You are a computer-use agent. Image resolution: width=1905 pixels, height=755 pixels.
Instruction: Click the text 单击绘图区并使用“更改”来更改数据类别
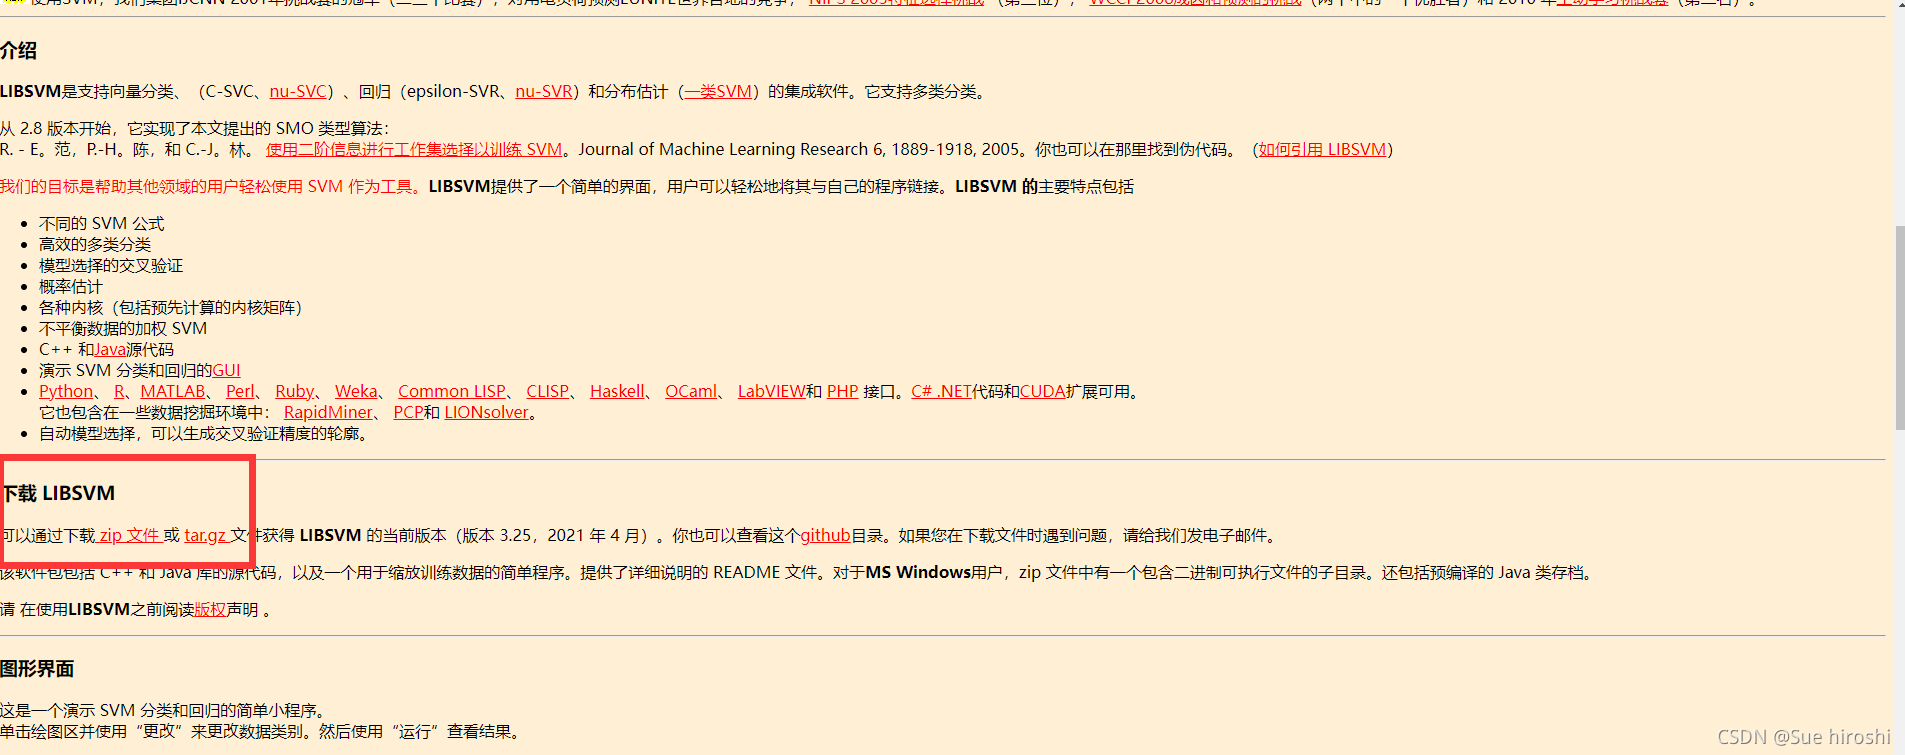152,732
